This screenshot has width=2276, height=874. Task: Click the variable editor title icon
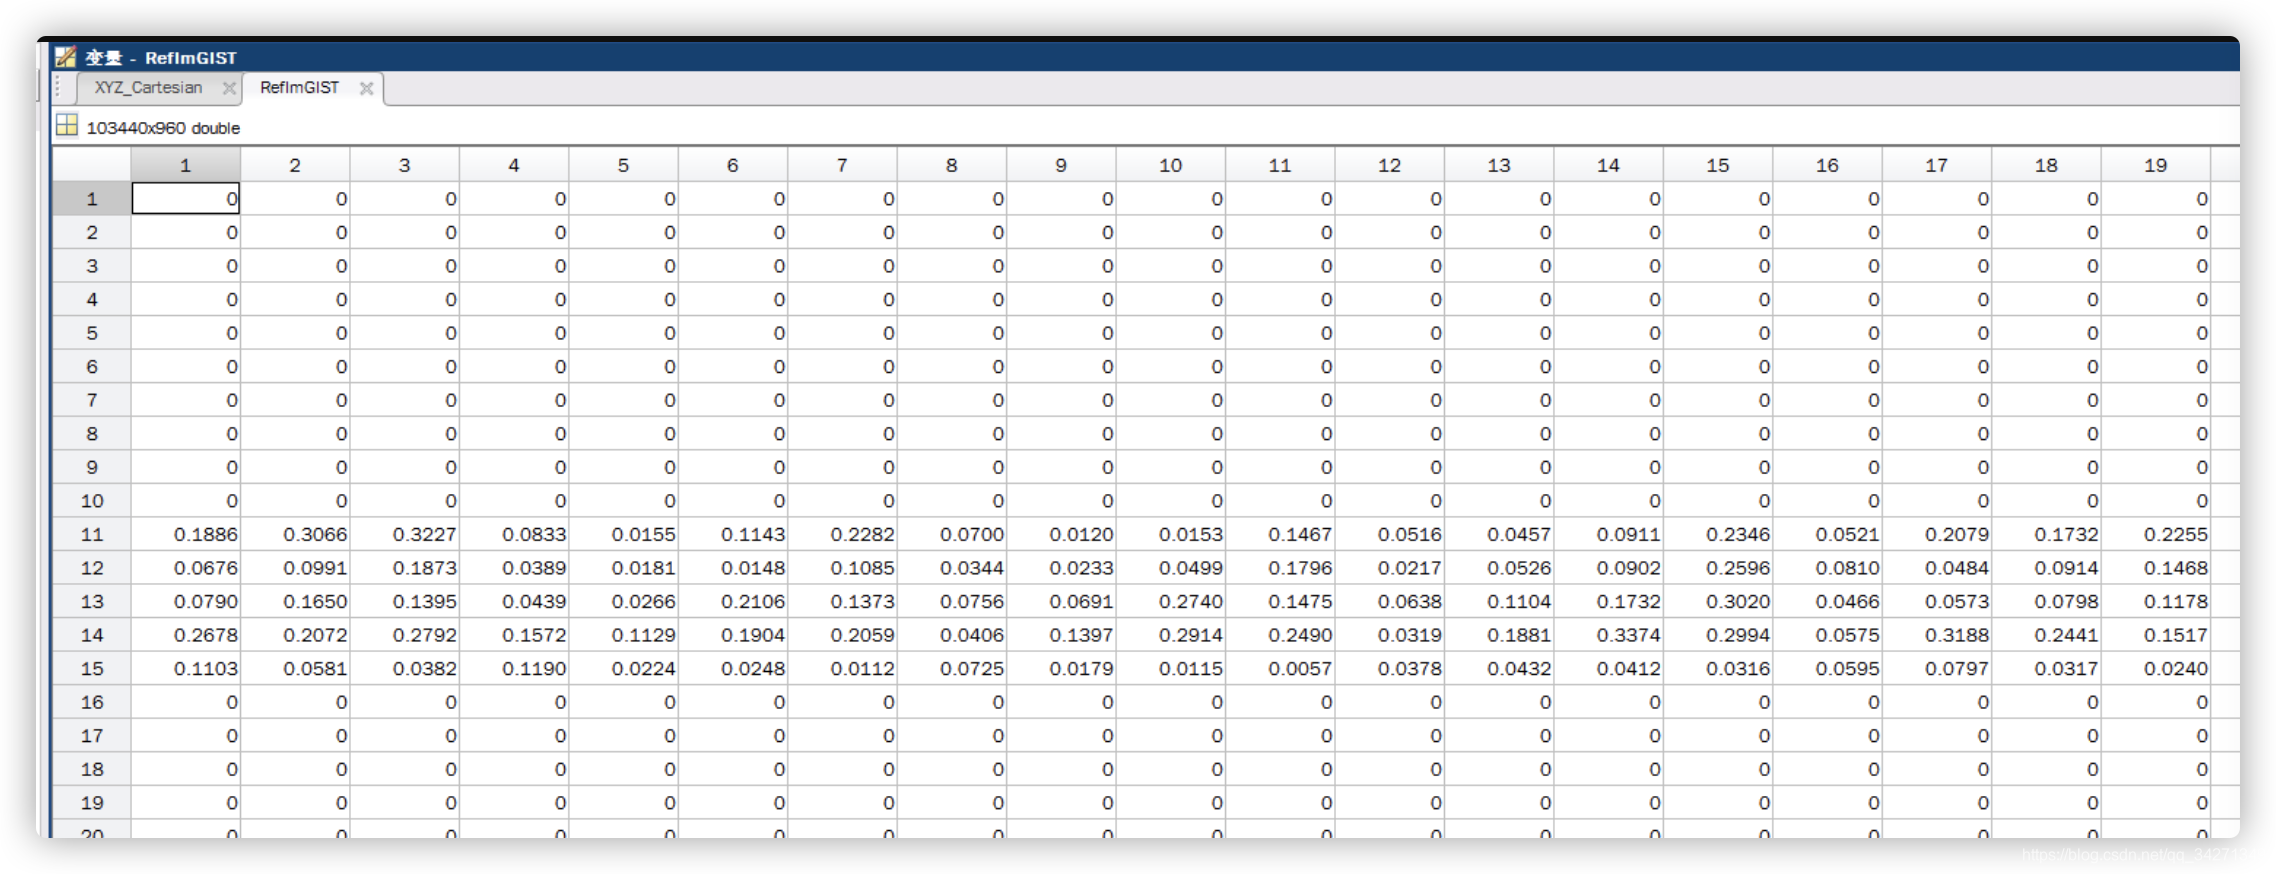[x=66, y=57]
